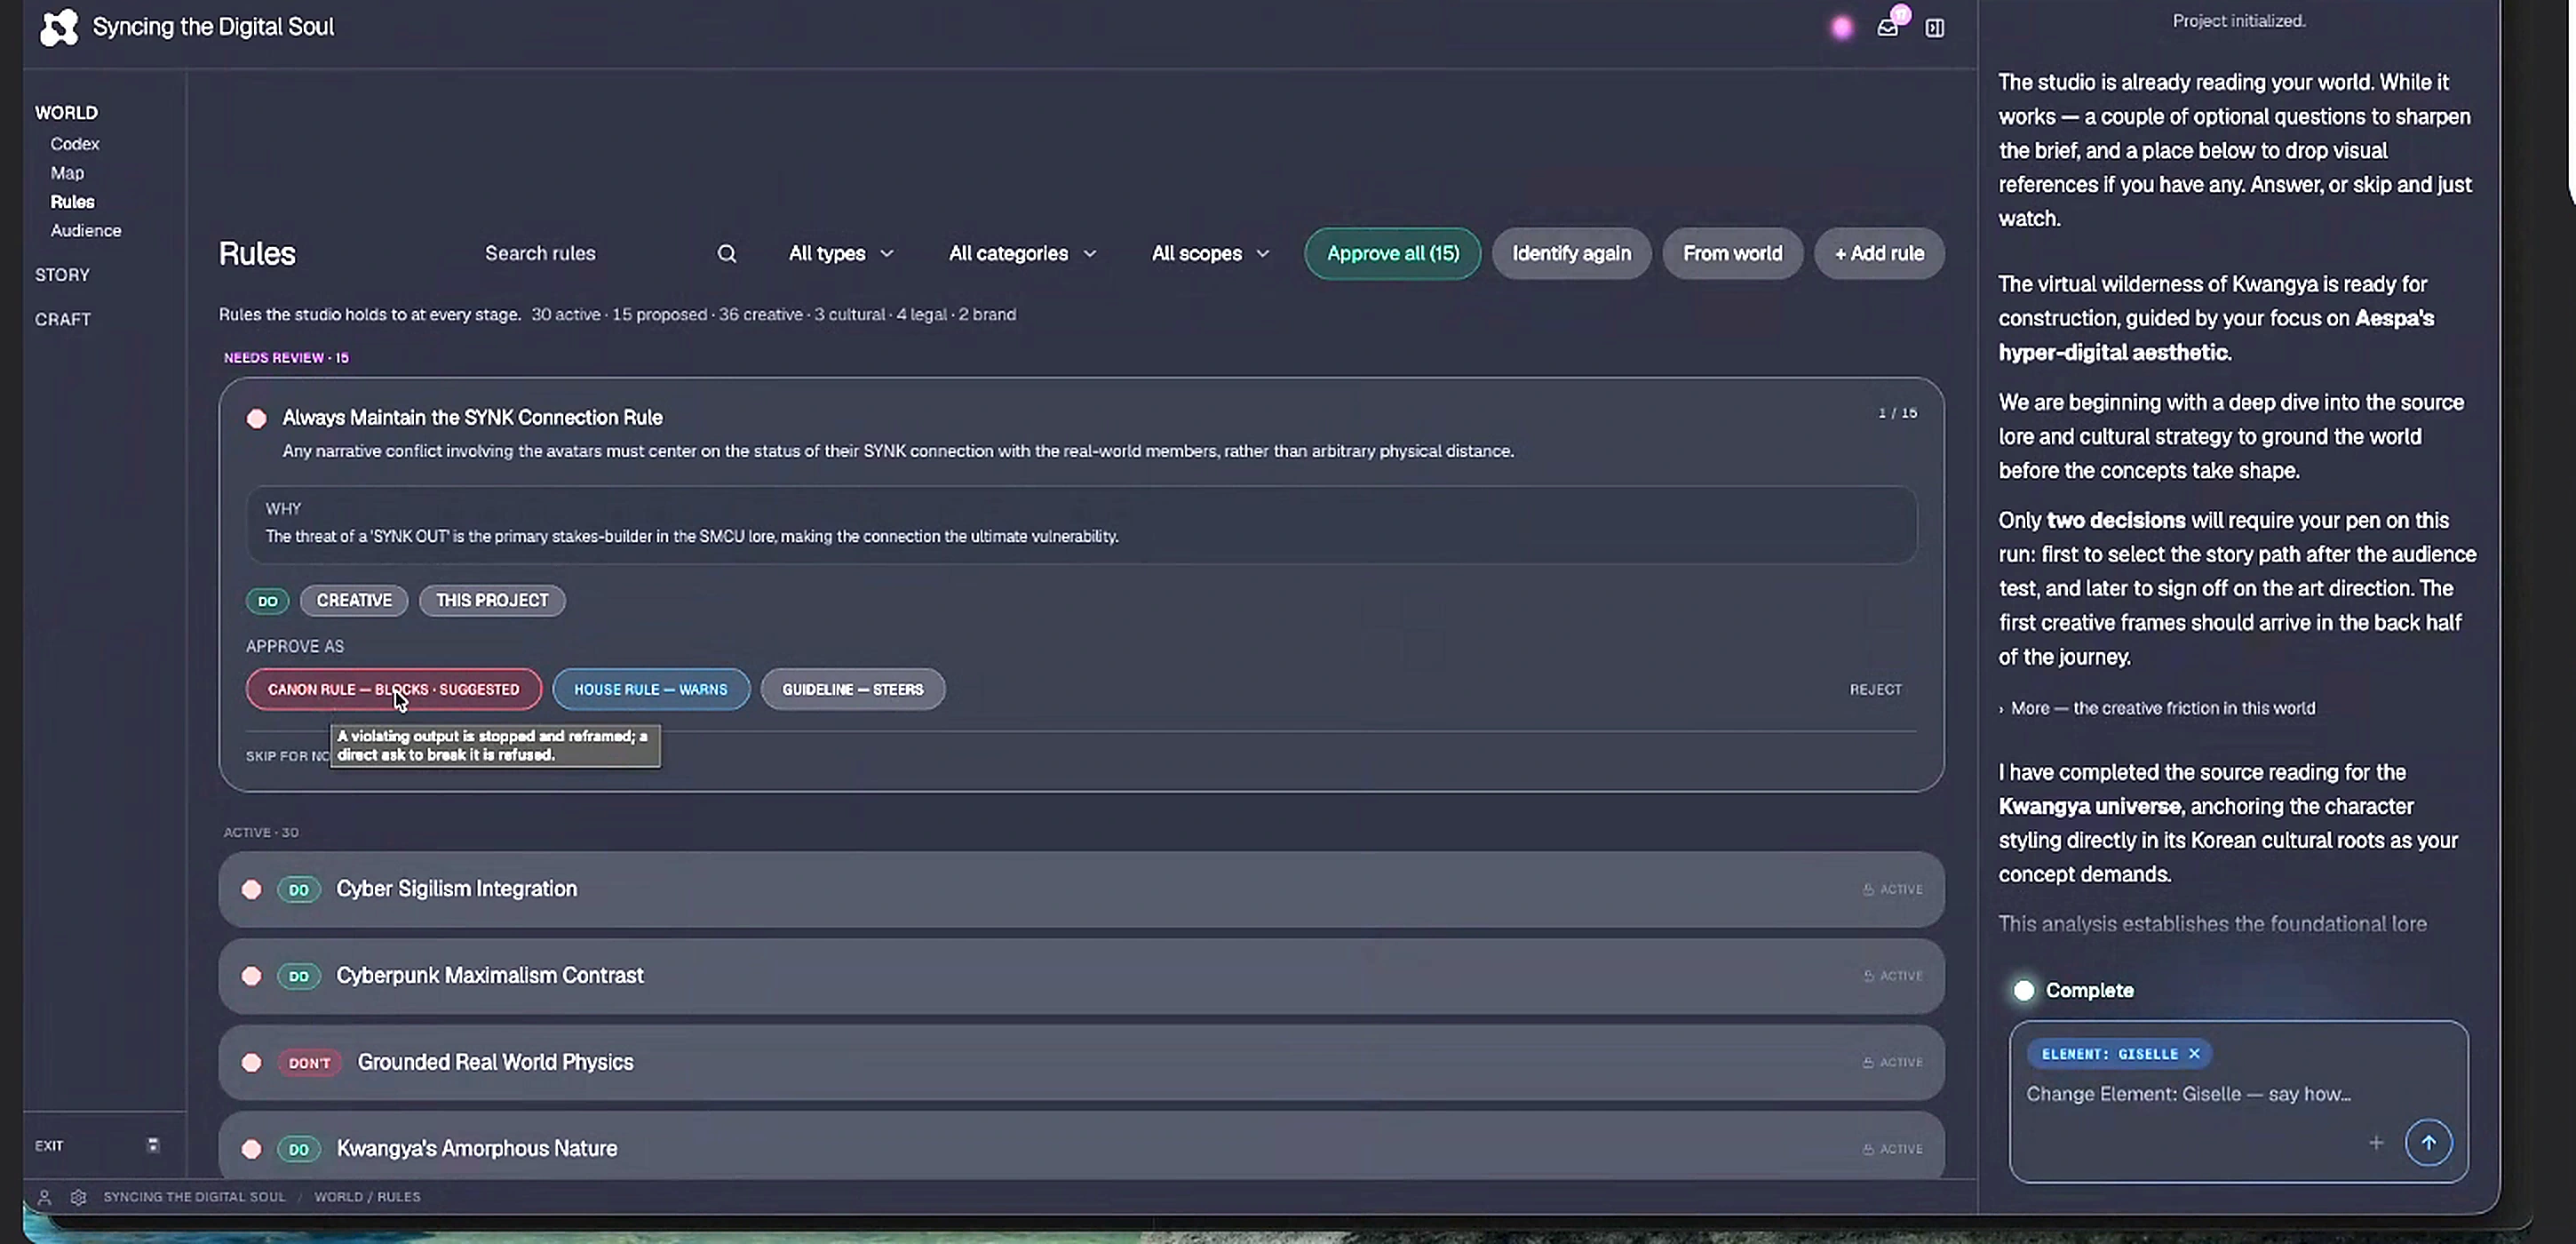This screenshot has height=1244, width=2576.
Task: Click the DO tag on SYNK rule card
Action: coord(267,601)
